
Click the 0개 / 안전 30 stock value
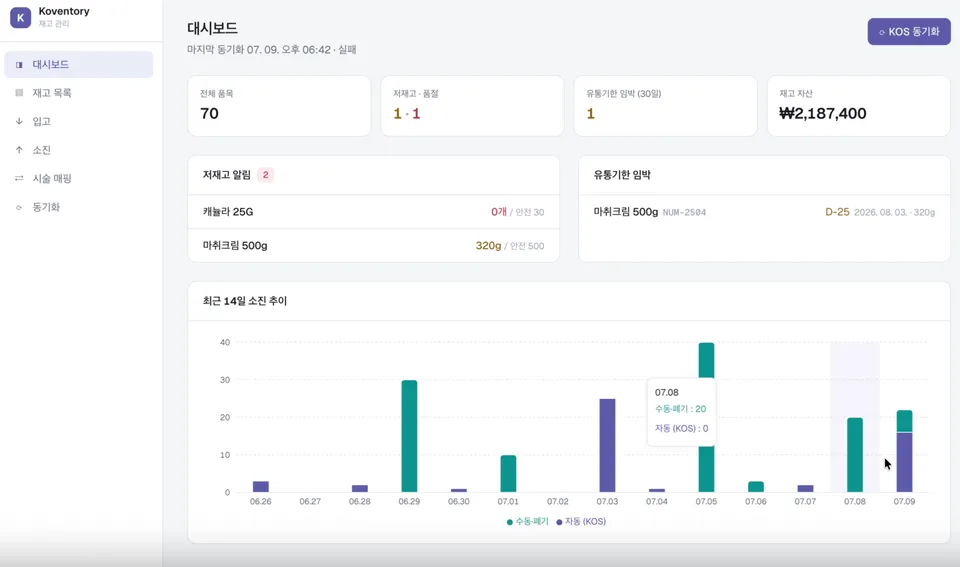tap(517, 212)
